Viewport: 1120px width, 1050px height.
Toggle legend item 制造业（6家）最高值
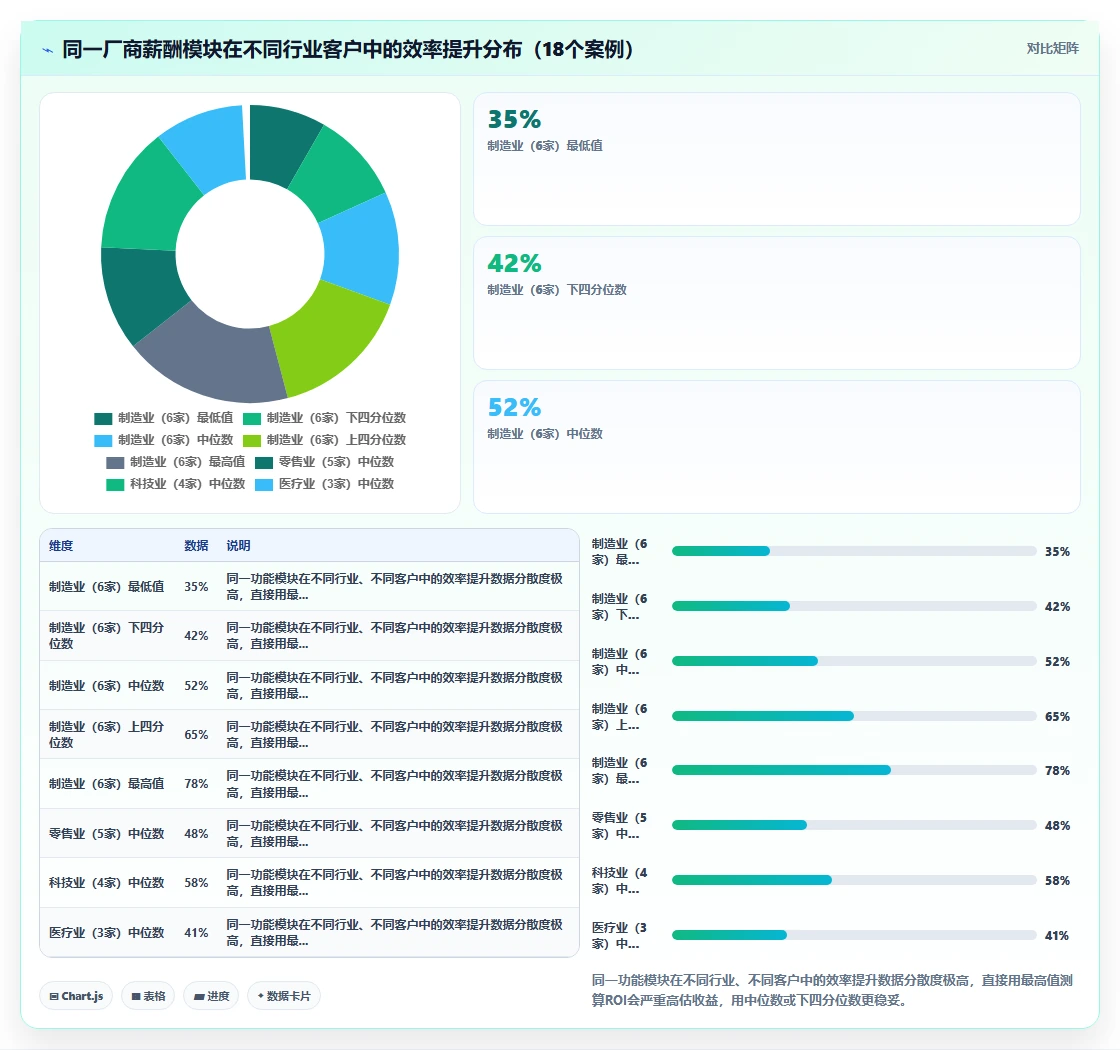click(x=176, y=462)
